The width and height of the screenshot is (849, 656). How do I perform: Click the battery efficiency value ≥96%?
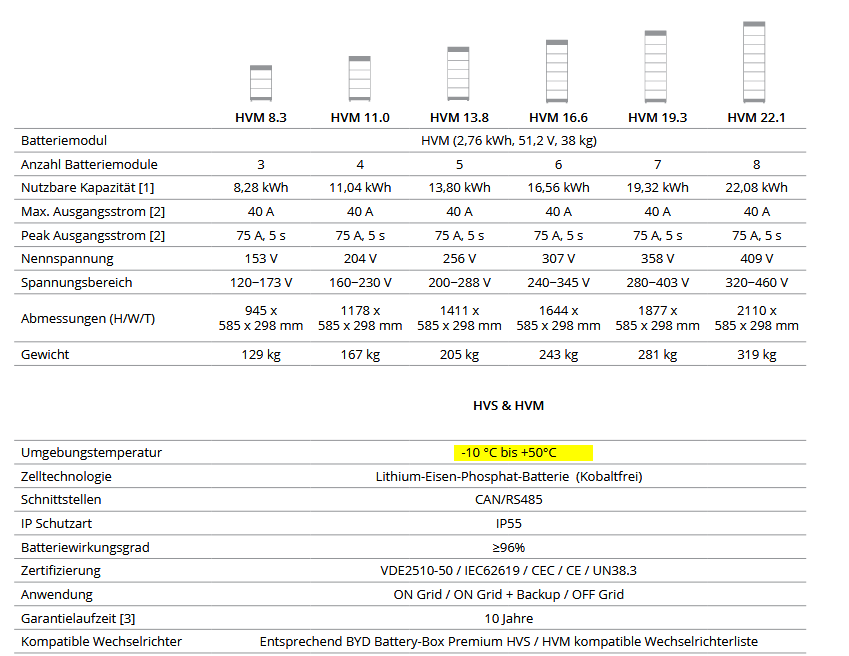tap(509, 547)
